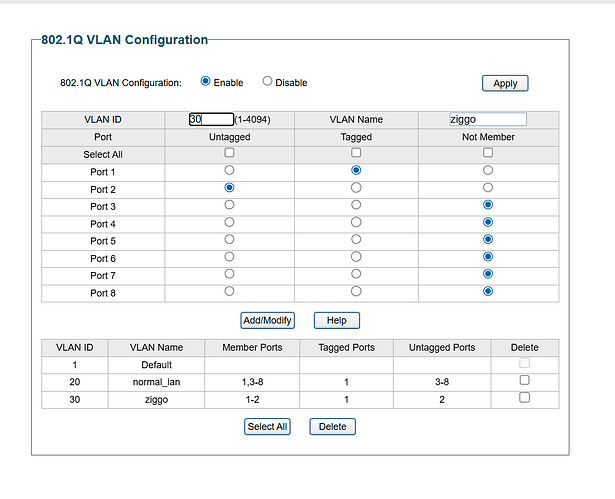Set Port 1 to Not Member
Image resolution: width=615 pixels, height=499 pixels.
488,170
